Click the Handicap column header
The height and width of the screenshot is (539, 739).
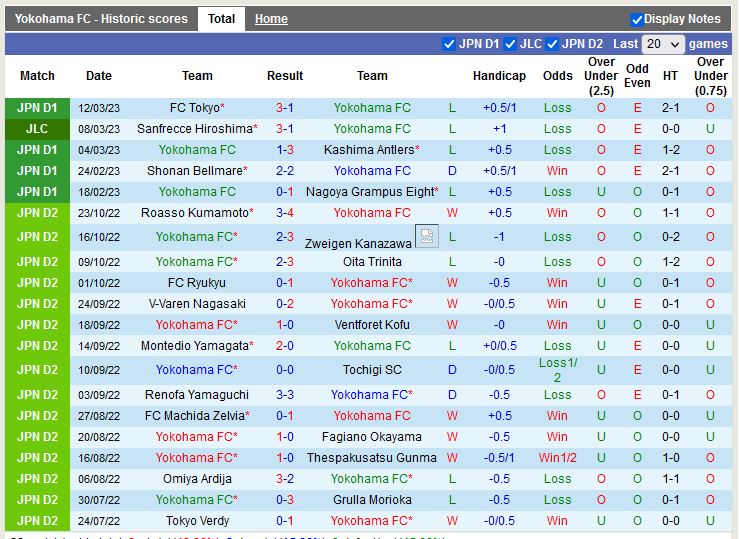[x=499, y=76]
